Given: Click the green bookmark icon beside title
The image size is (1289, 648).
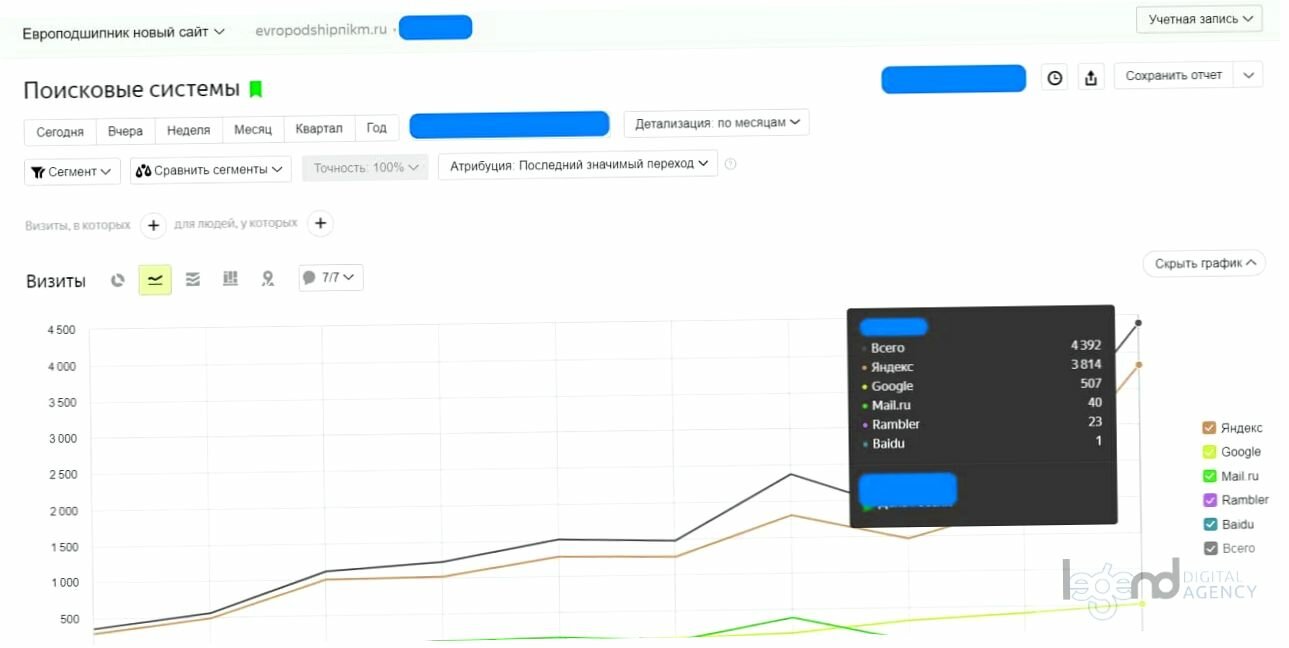Looking at the screenshot, I should [x=255, y=89].
